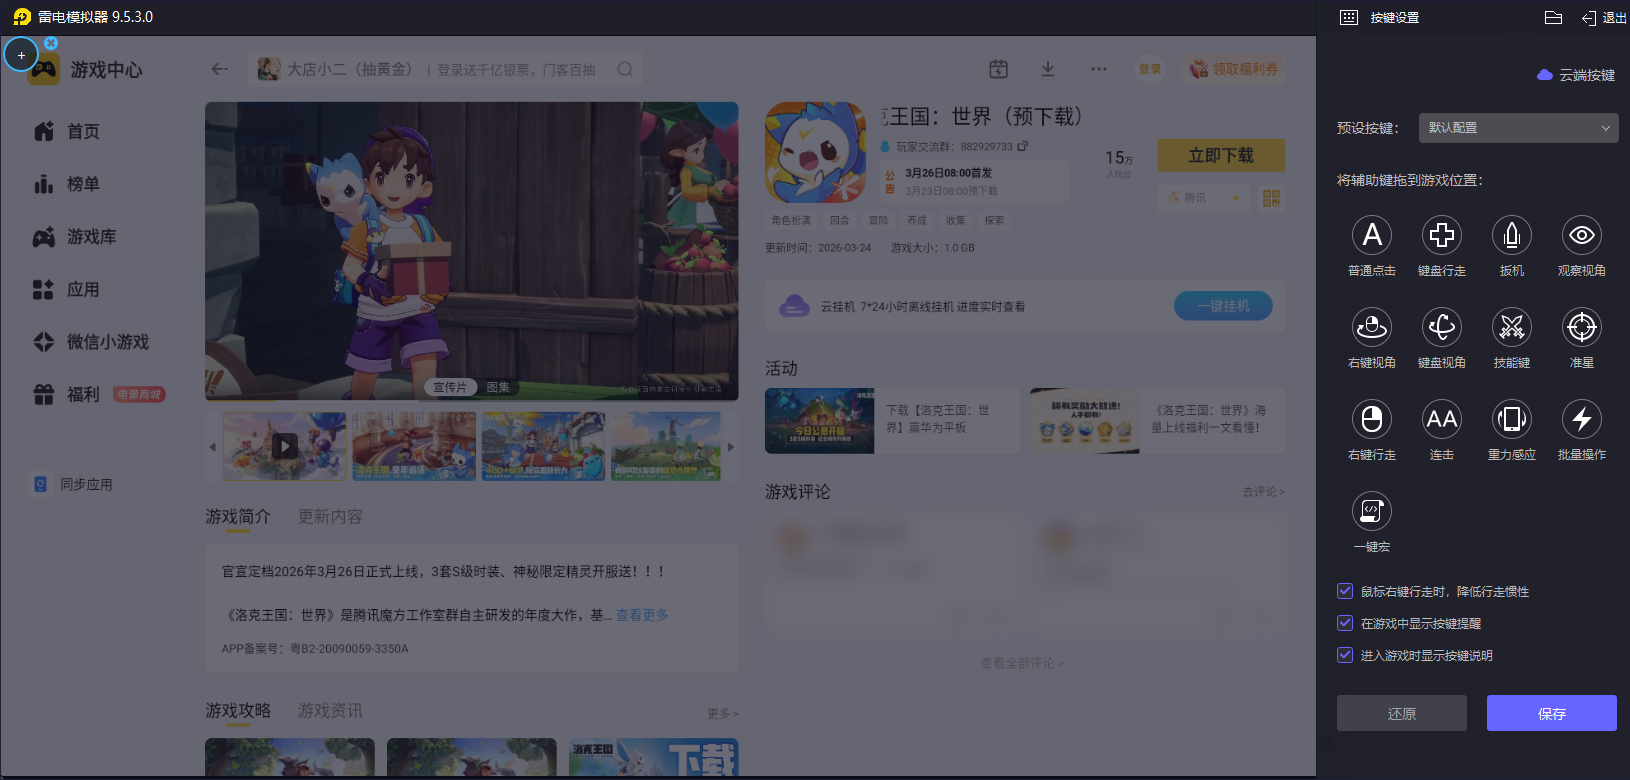Switch to the 游戏资讯 tab
Image resolution: width=1630 pixels, height=780 pixels.
(330, 711)
